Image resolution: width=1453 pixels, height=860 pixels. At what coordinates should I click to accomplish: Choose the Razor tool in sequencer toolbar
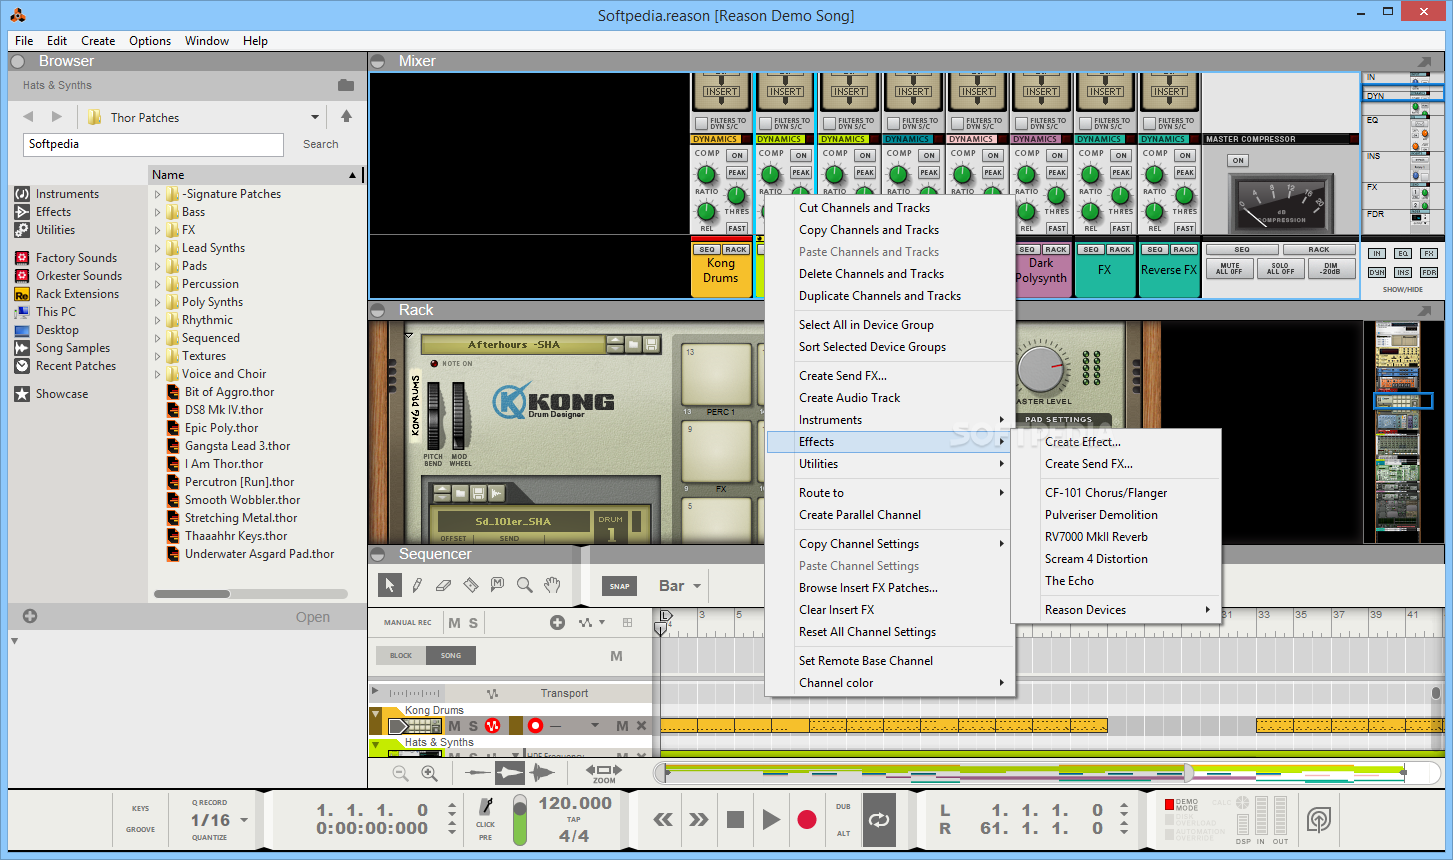pos(471,585)
